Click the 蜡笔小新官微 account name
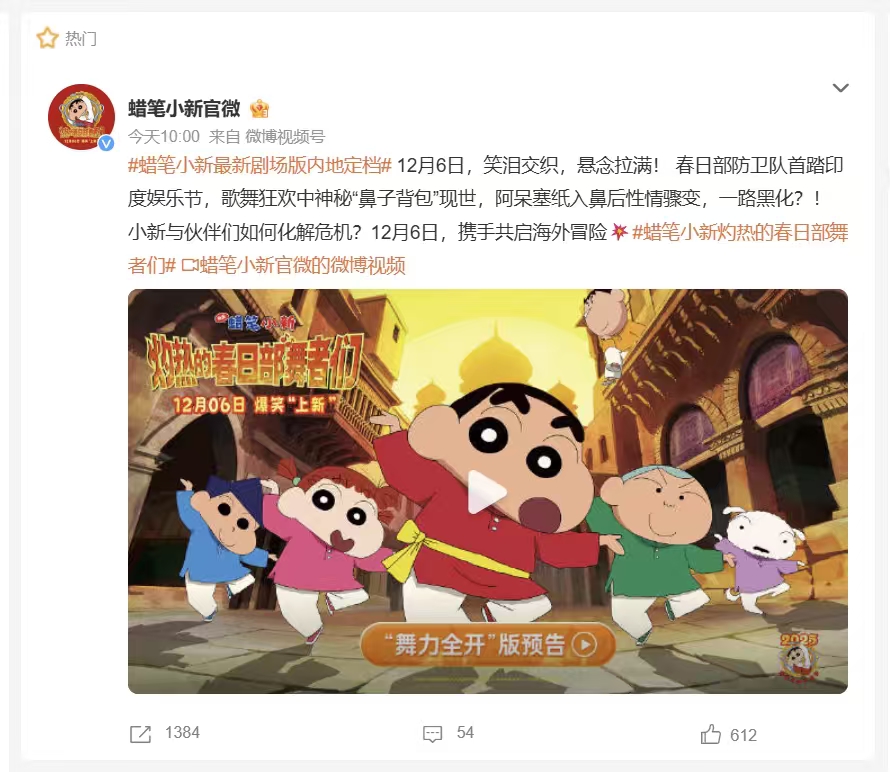 (184, 108)
